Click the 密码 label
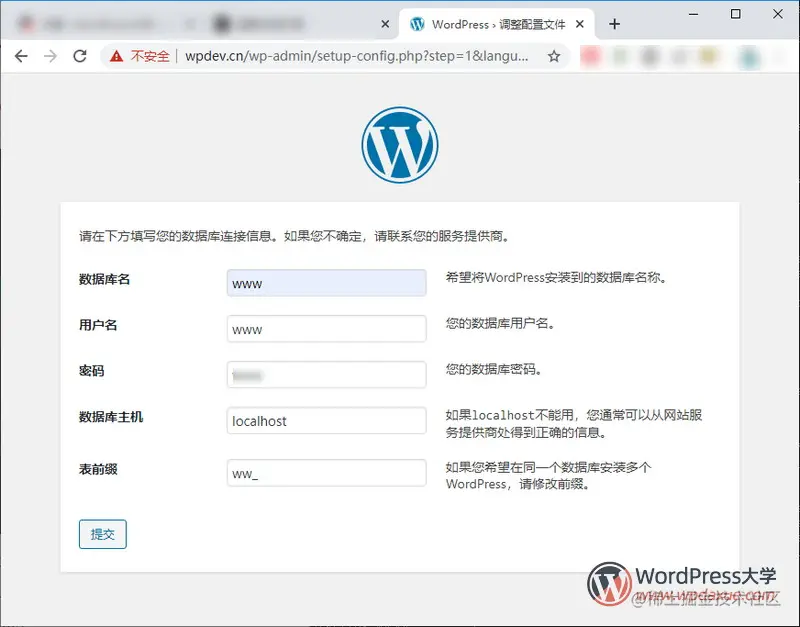The width and height of the screenshot is (800, 627). [91, 371]
